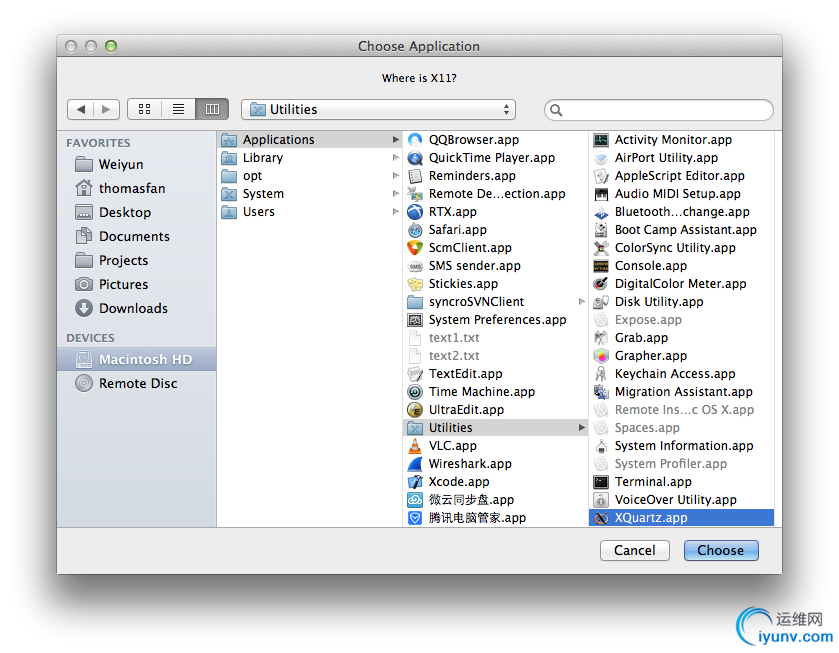Open Weiyun in Favorites sidebar
This screenshot has width=839, height=653.
136,164
